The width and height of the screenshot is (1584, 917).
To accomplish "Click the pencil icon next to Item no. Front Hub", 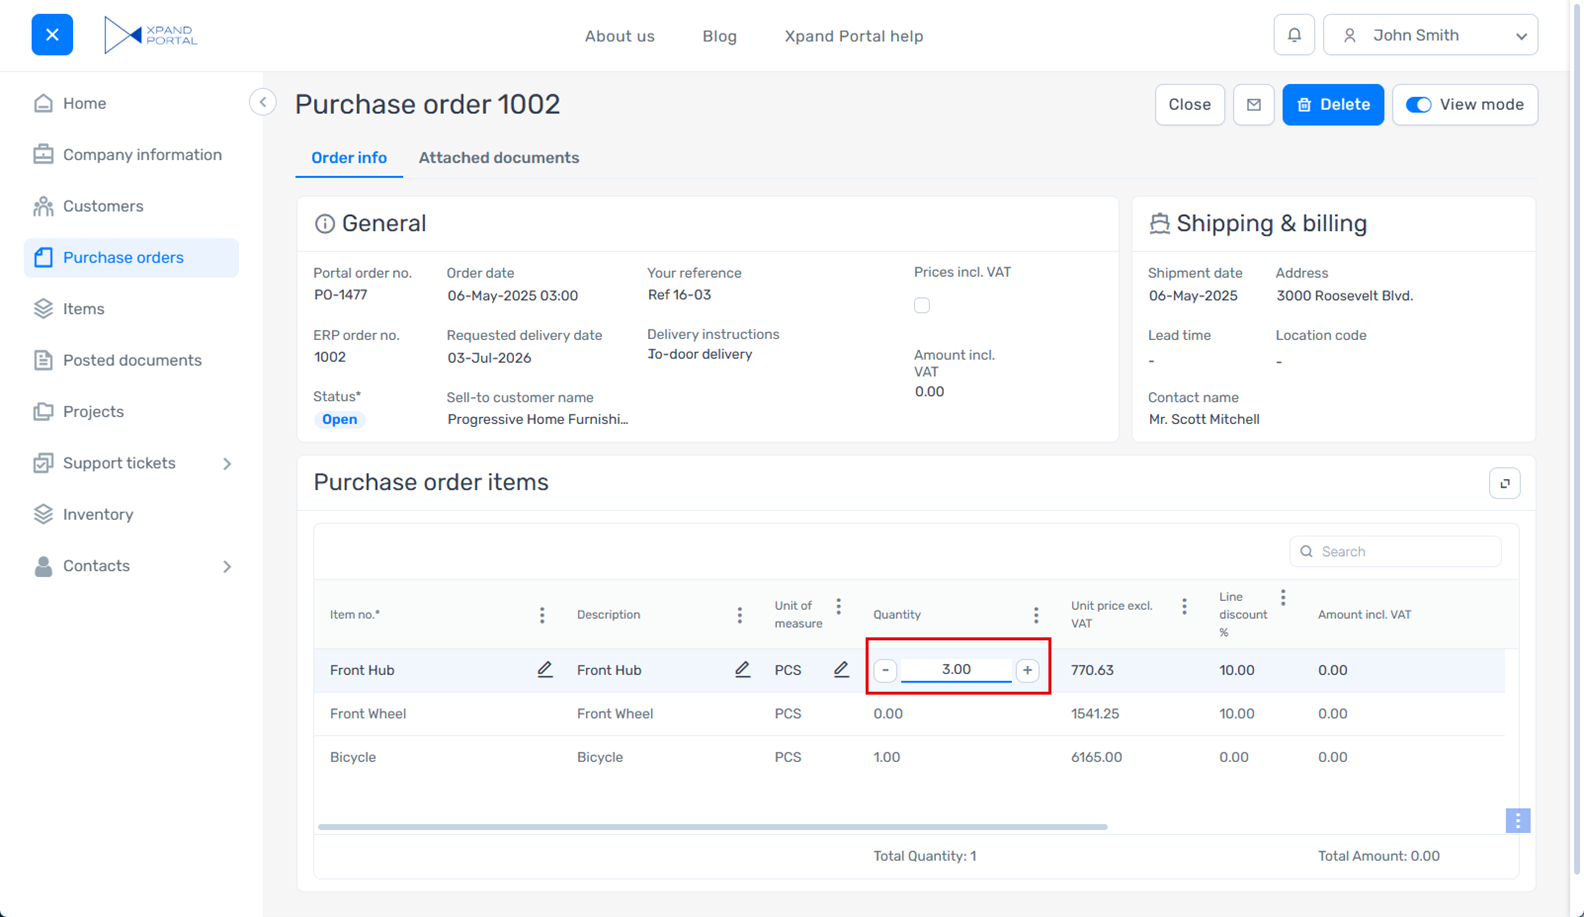I will pos(544,670).
